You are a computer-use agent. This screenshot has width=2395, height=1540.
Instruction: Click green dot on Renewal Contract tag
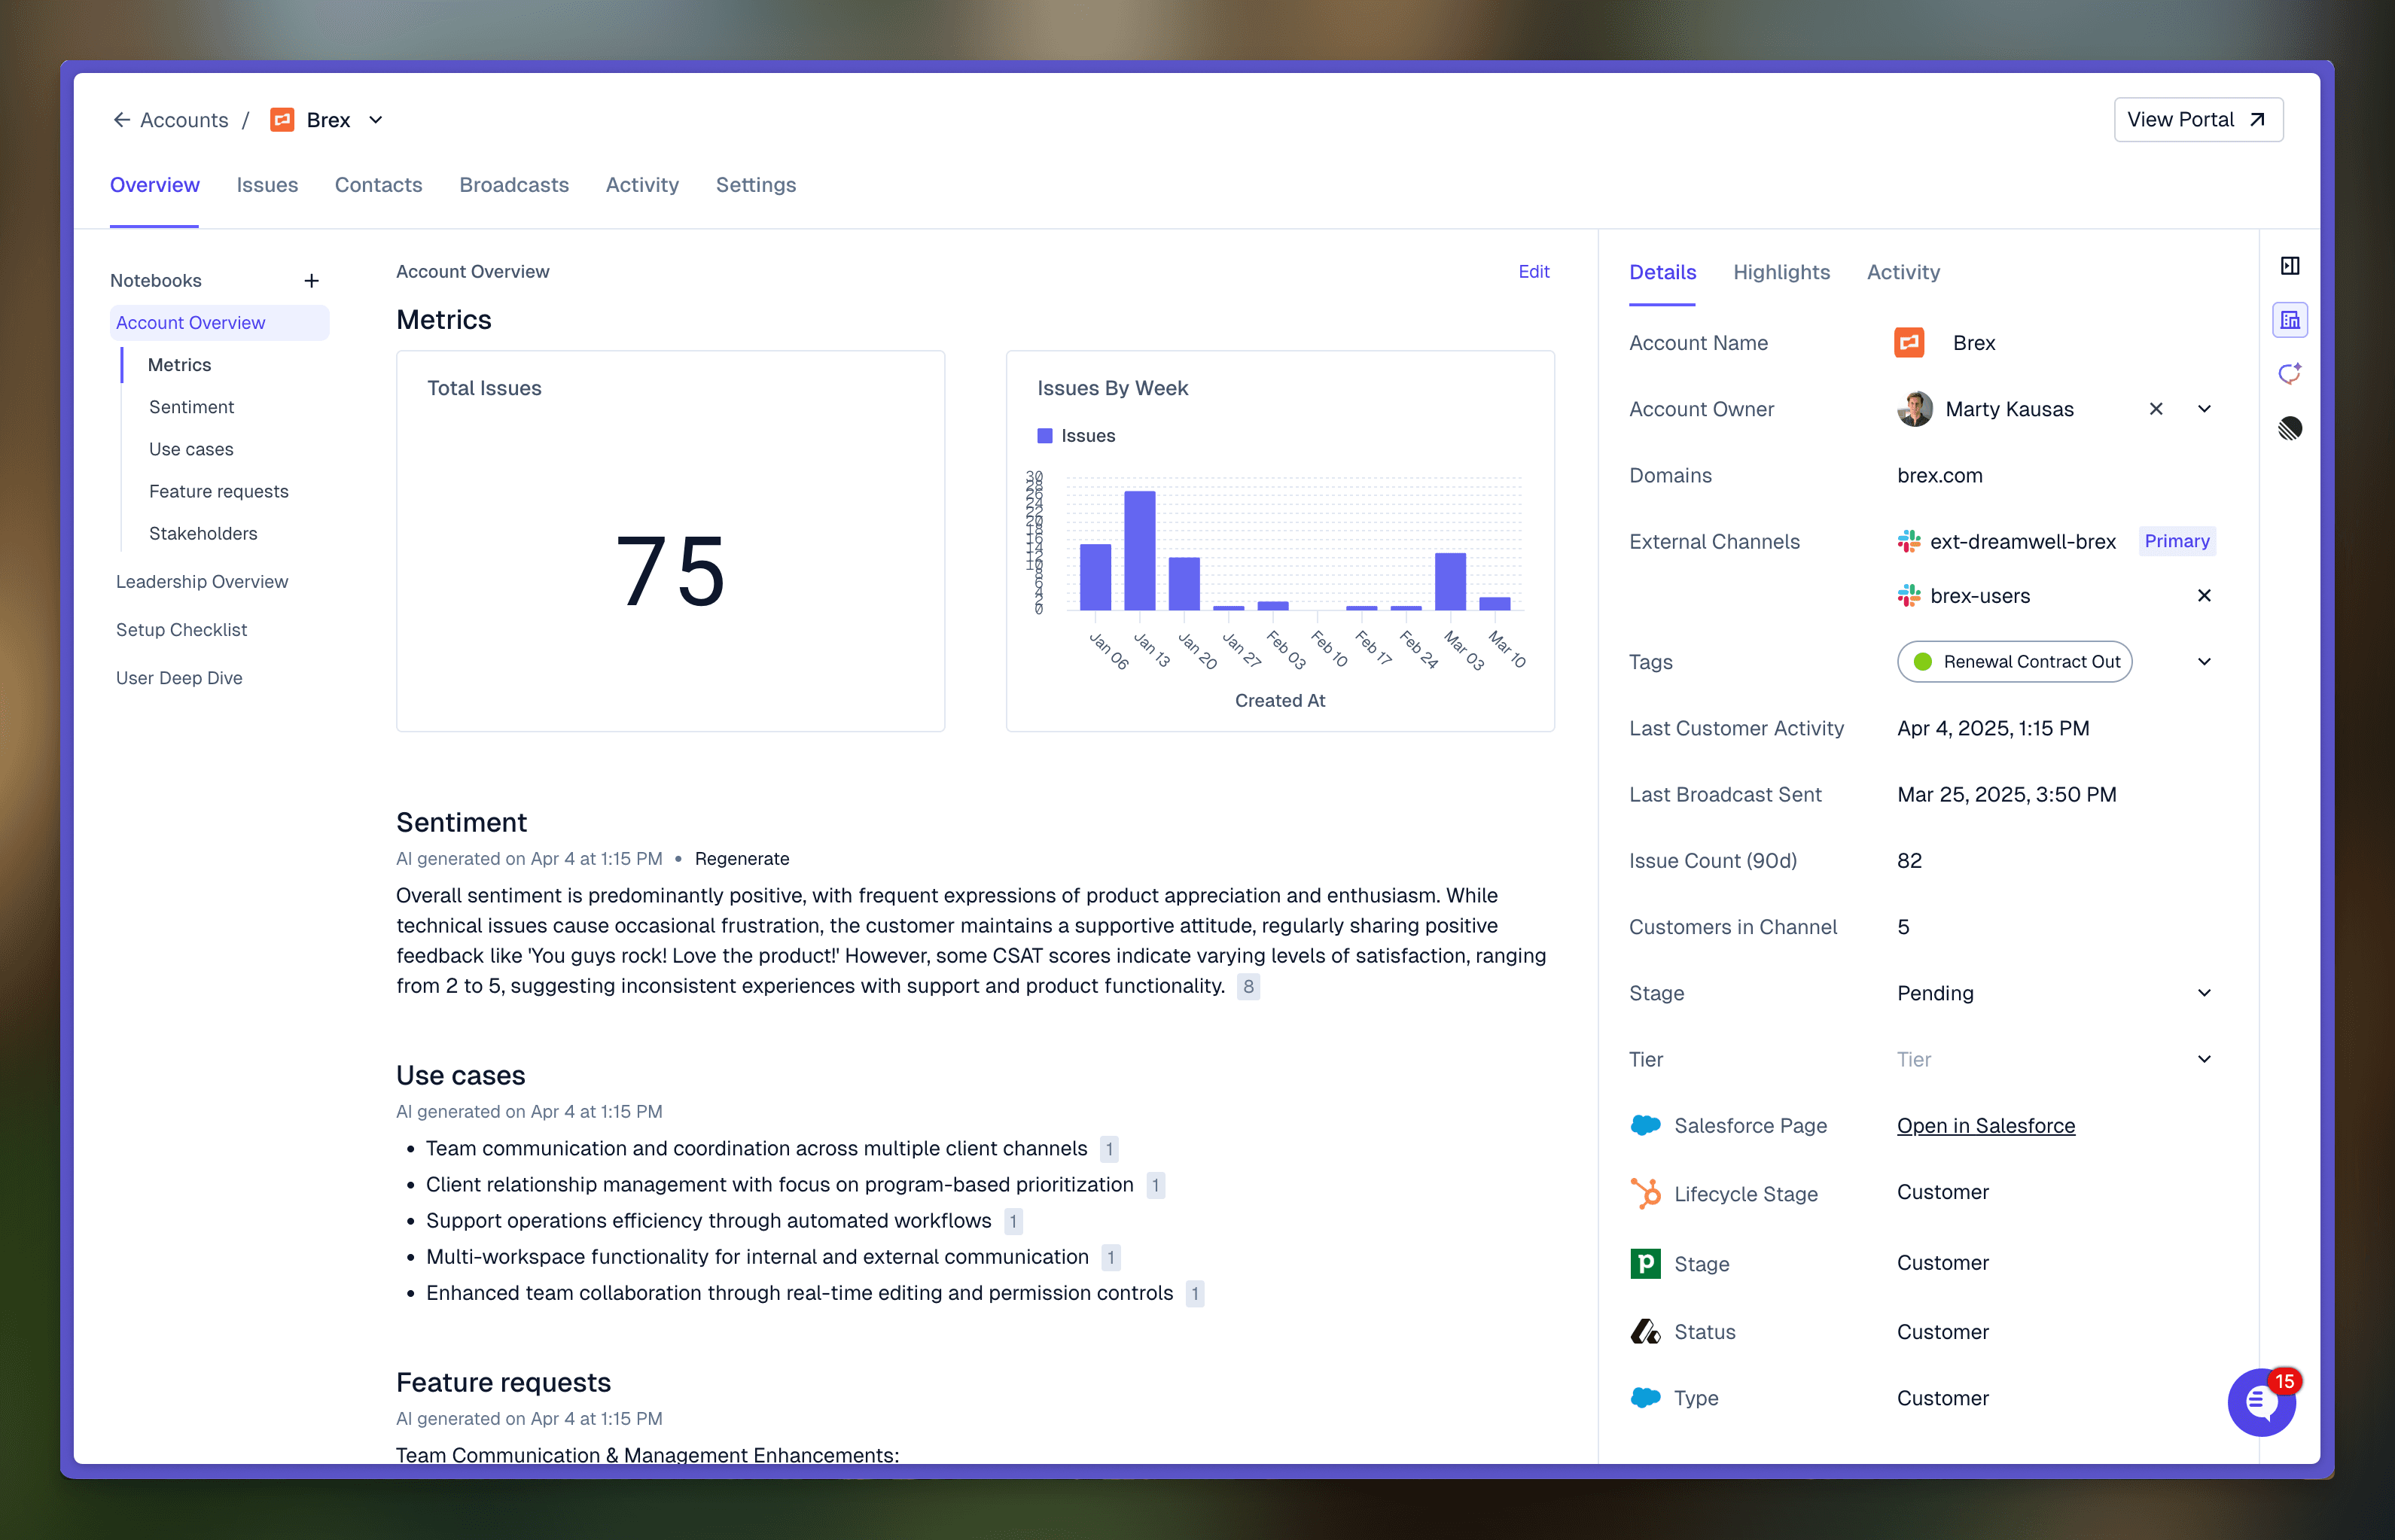1922,662
